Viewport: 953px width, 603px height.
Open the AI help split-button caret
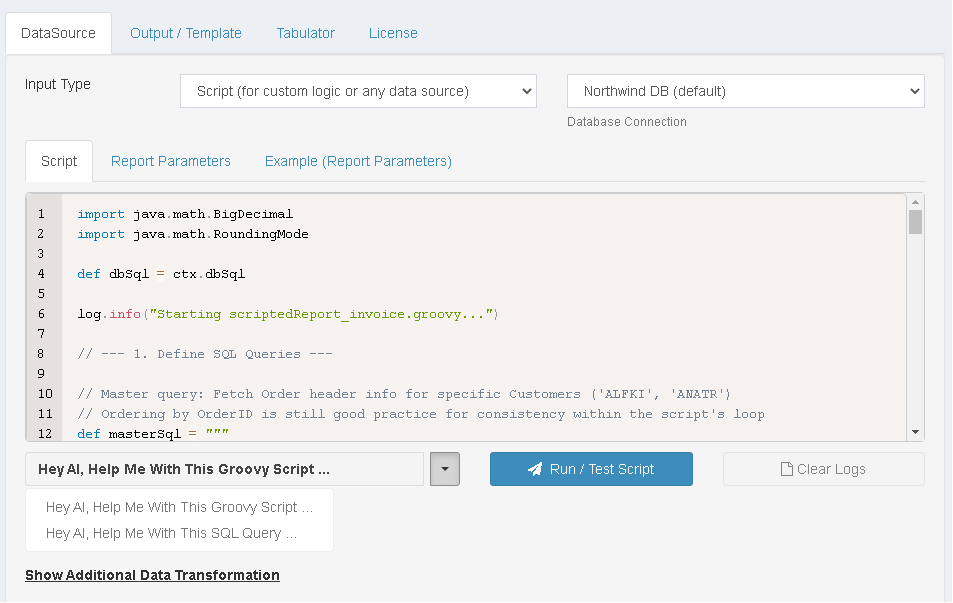(x=444, y=469)
